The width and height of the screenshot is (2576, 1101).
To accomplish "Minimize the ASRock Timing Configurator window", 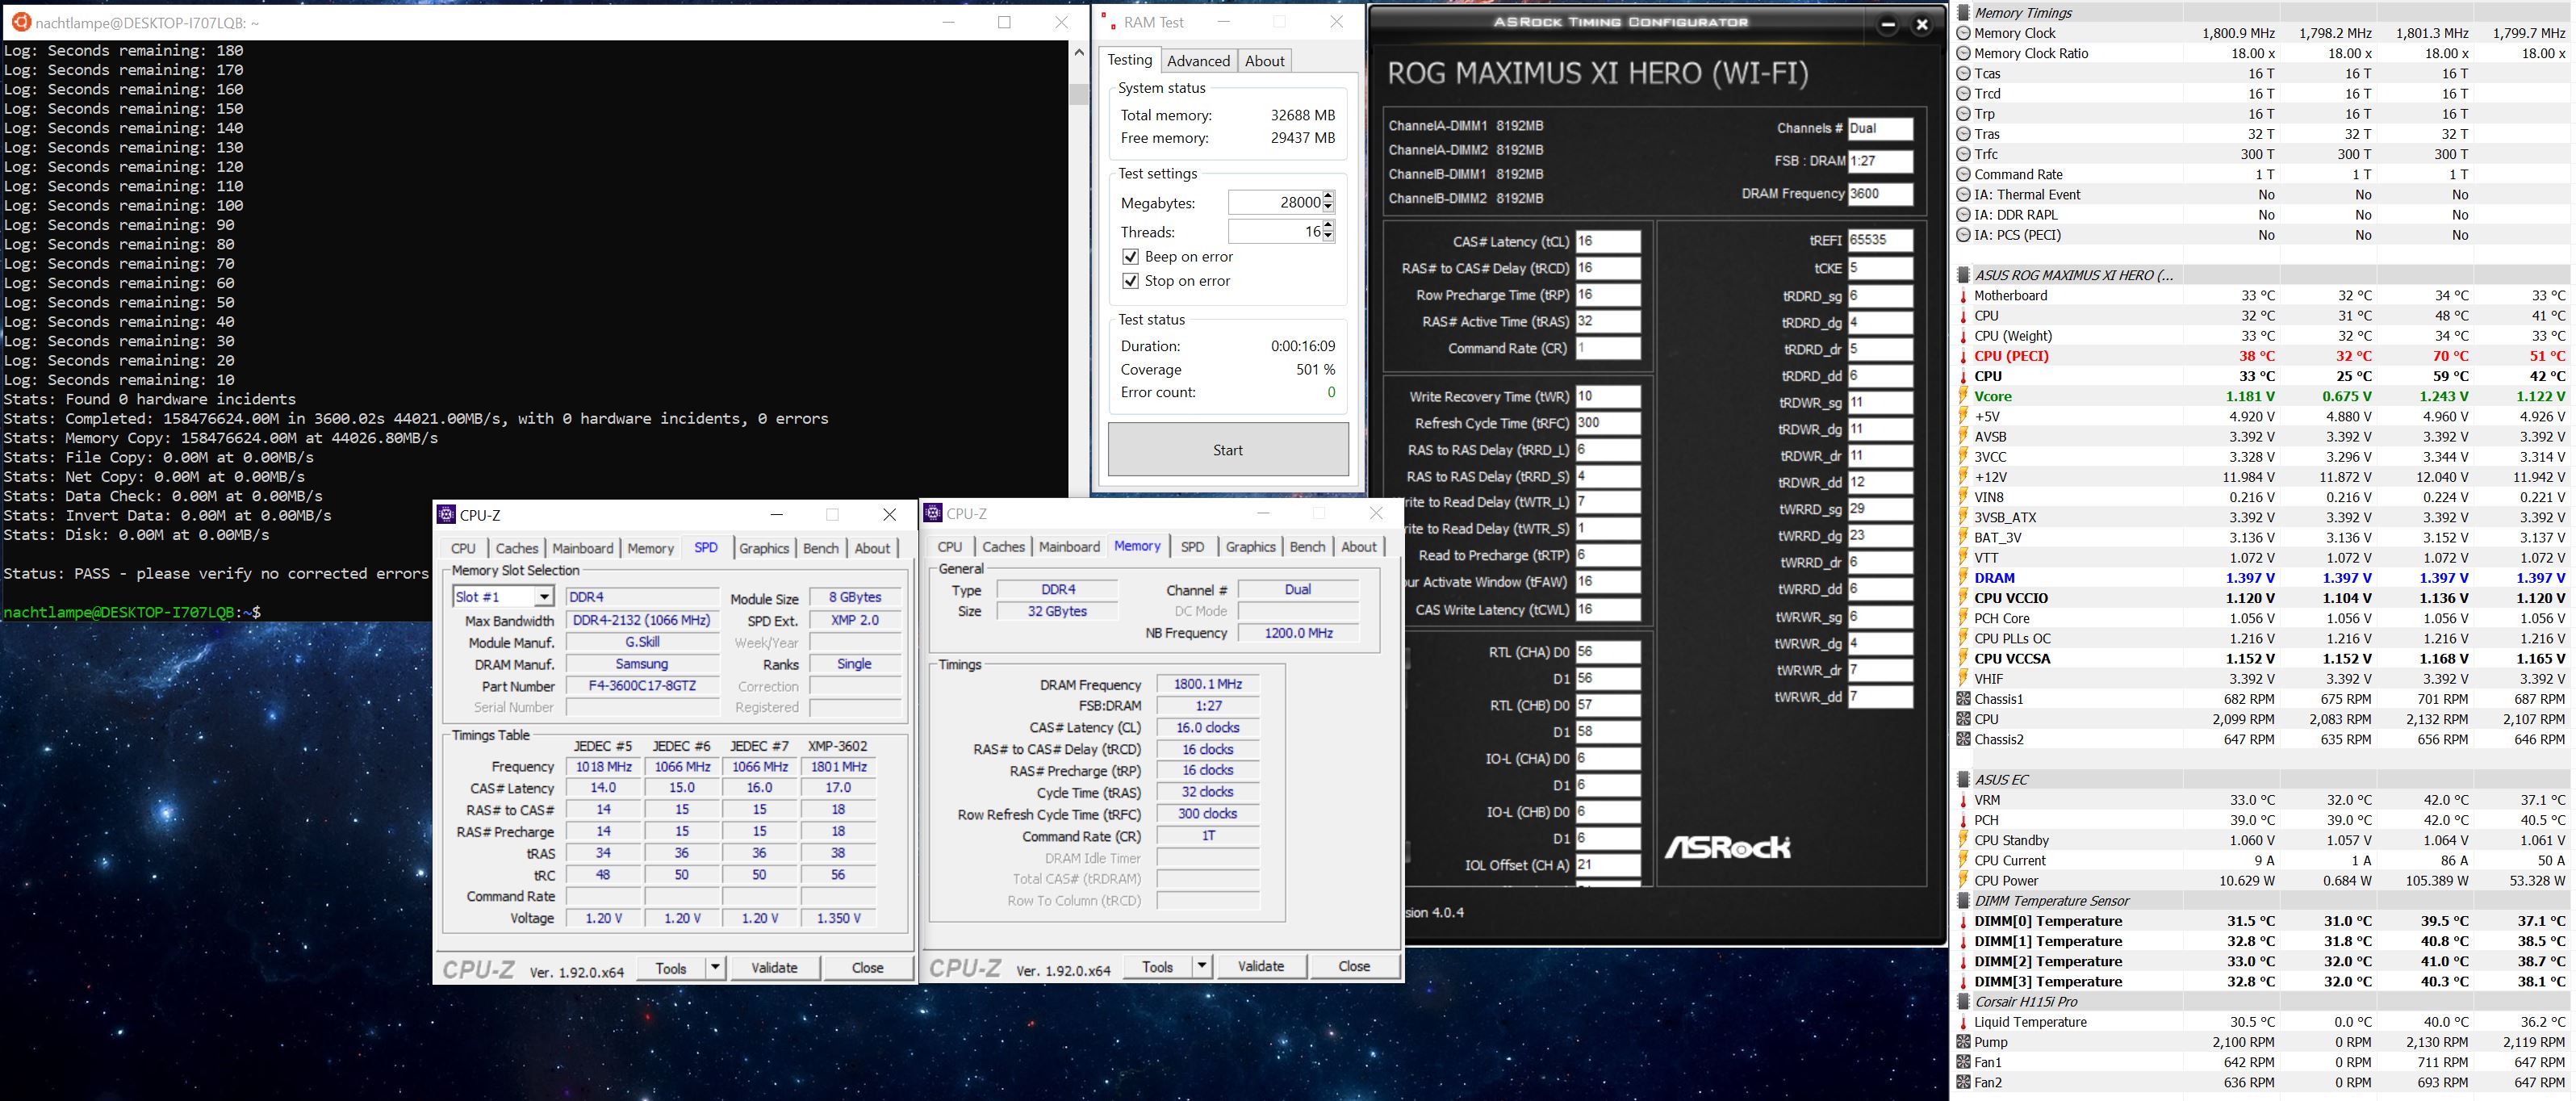I will click(1887, 26).
